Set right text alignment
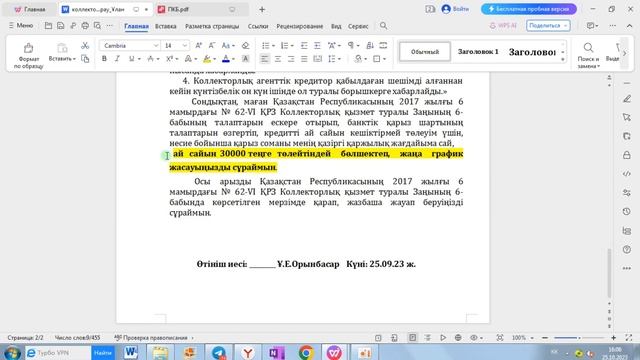This screenshot has height=360, width=640. pyautogui.click(x=291, y=59)
